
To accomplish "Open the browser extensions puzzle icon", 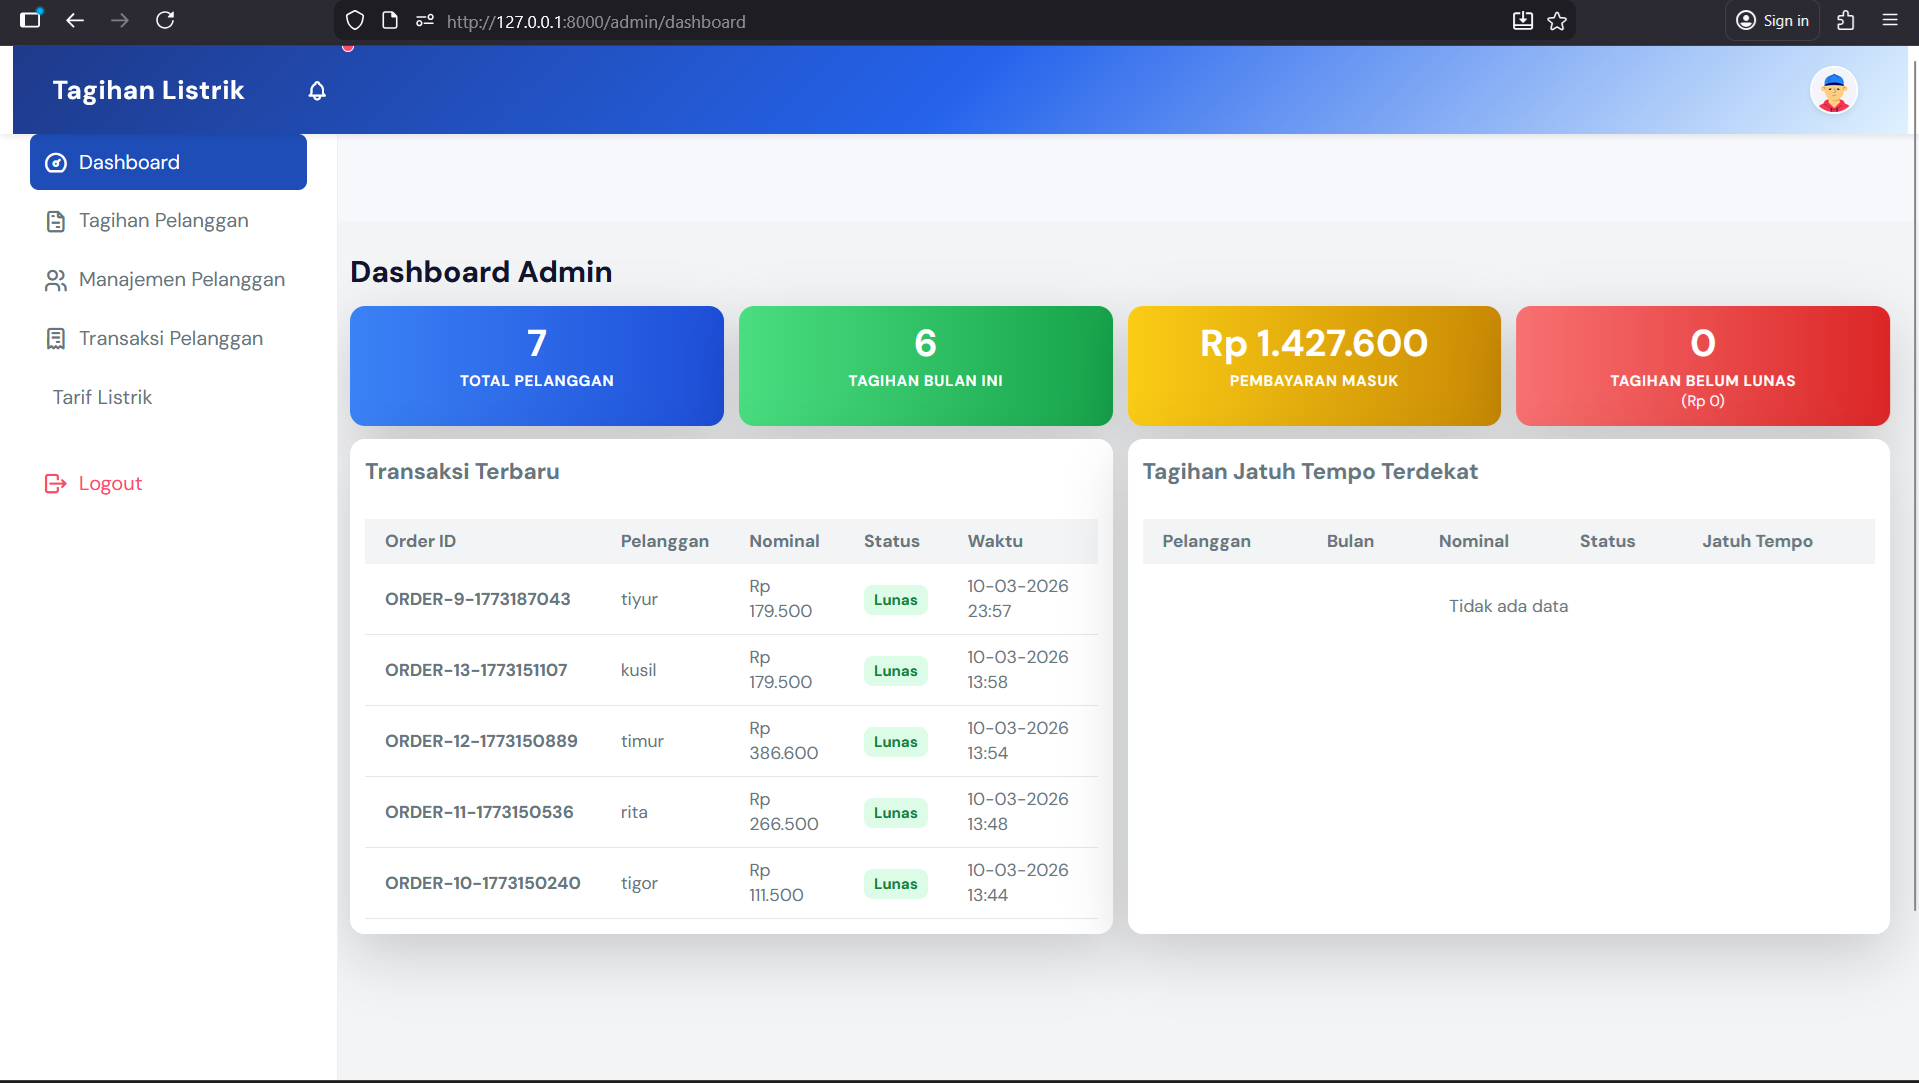I will pyautogui.click(x=1846, y=20).
